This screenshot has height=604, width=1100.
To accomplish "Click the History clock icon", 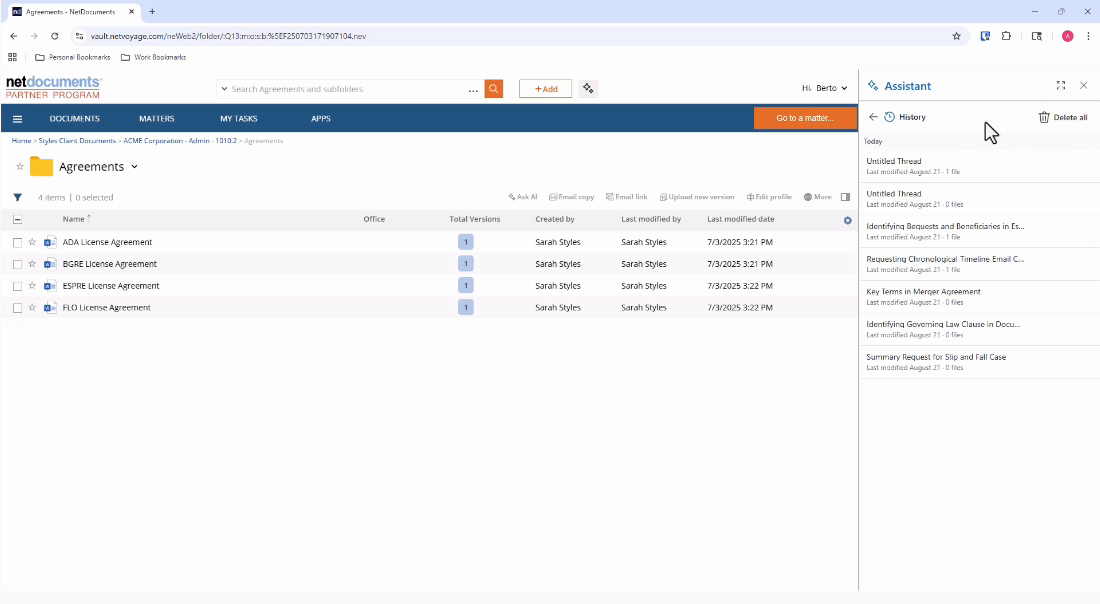I will pyautogui.click(x=890, y=117).
